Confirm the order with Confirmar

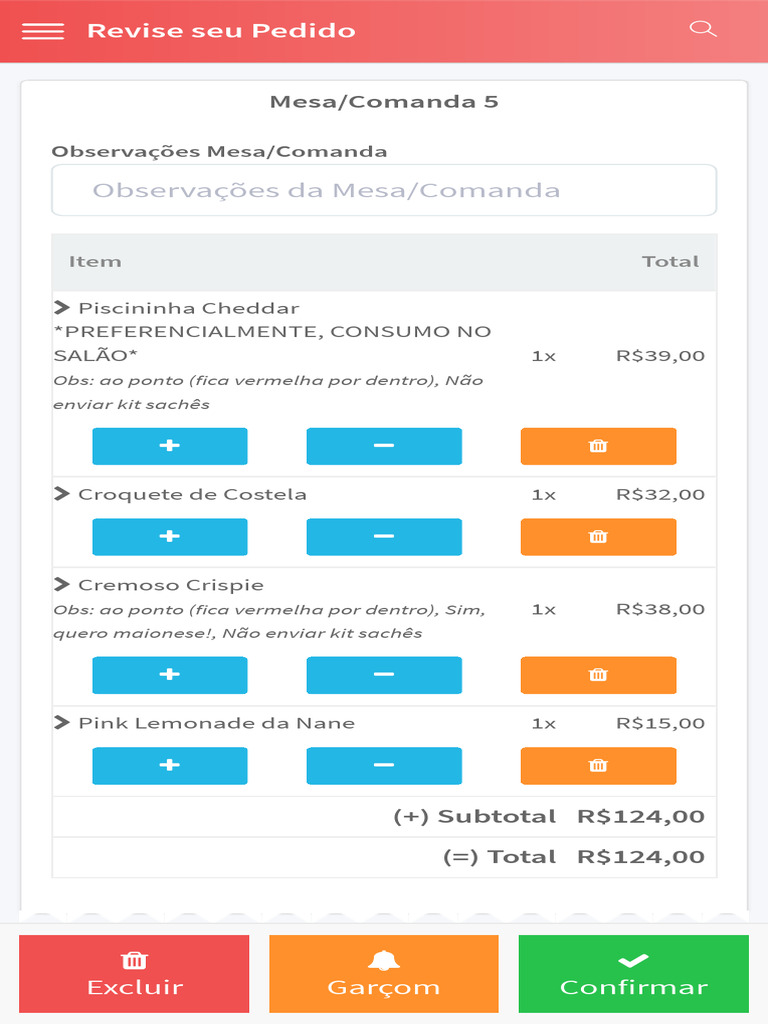[633, 974]
